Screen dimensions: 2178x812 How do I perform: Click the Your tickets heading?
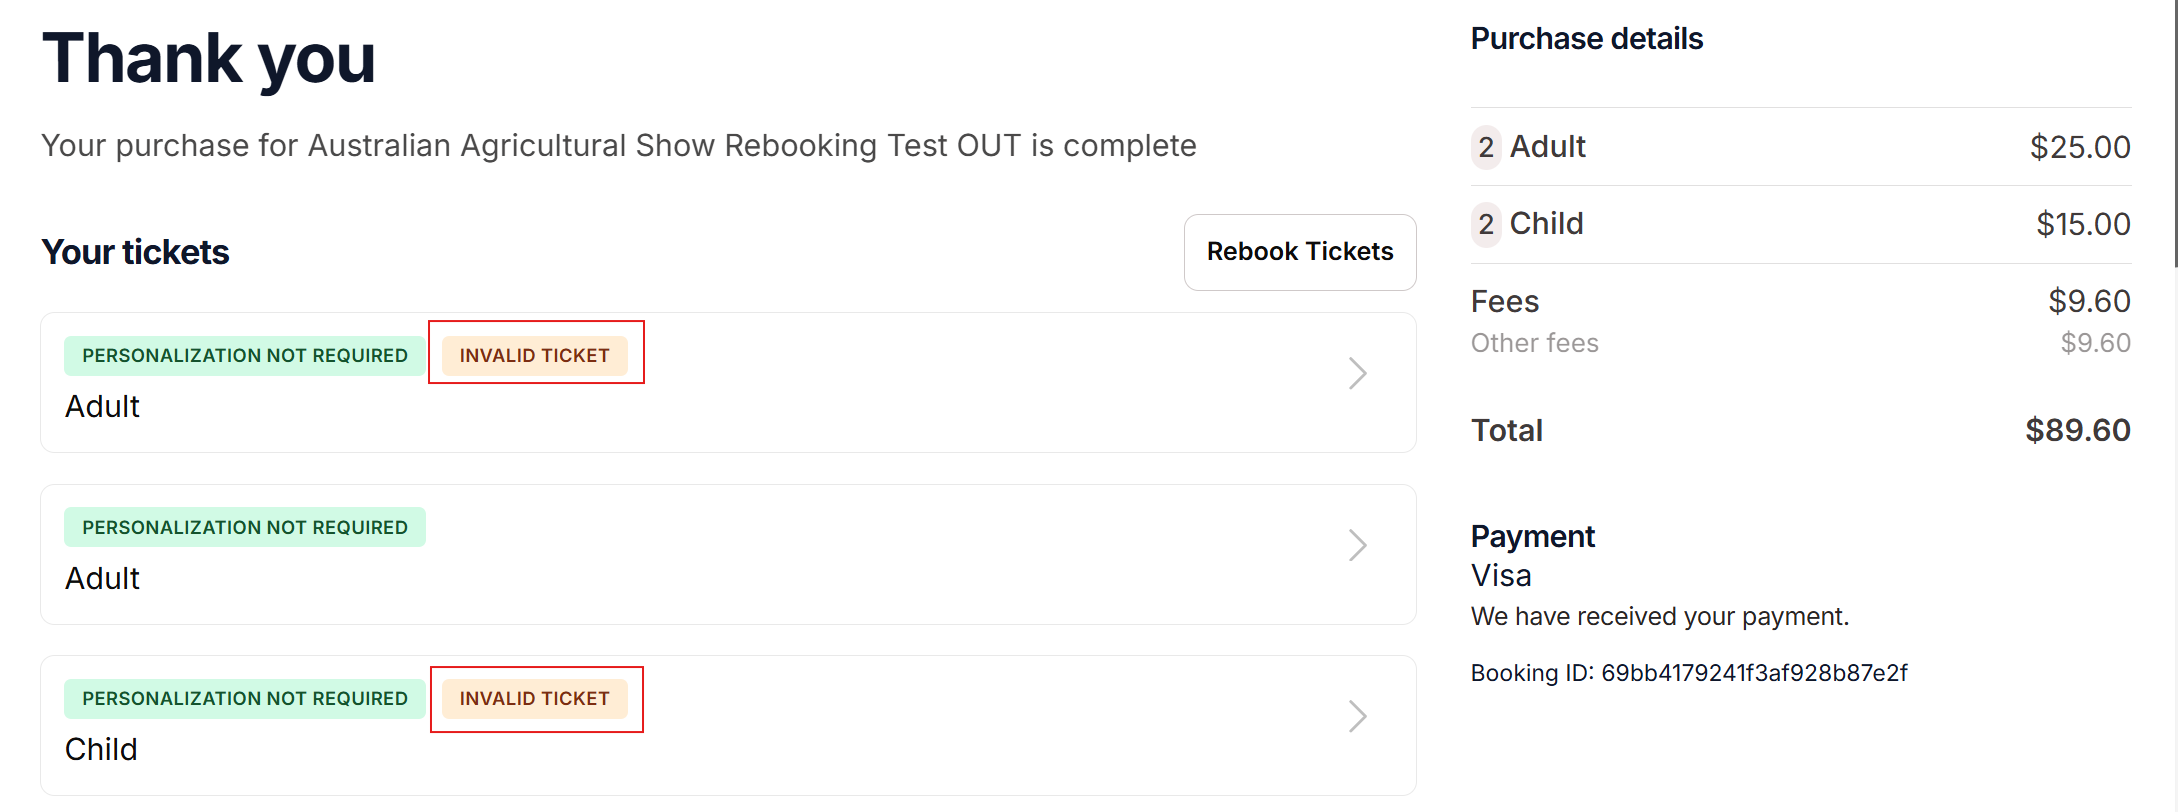point(136,253)
